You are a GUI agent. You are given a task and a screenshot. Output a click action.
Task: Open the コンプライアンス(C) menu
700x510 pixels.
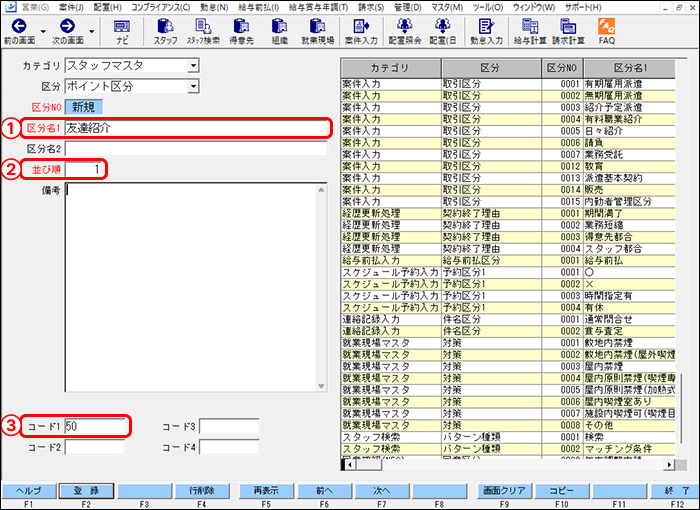[x=161, y=7]
